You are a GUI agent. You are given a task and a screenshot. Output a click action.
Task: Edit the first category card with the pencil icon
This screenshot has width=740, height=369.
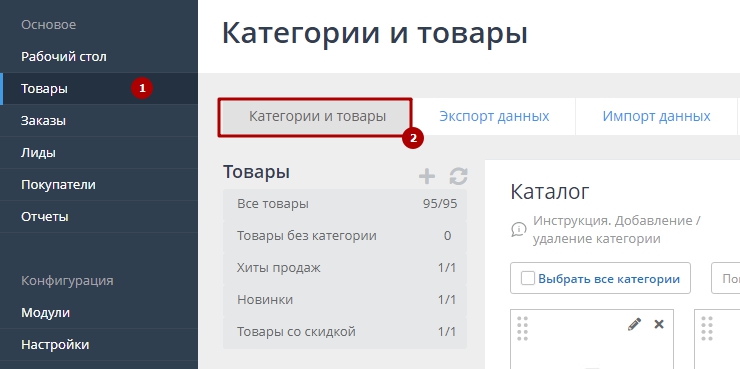click(634, 324)
